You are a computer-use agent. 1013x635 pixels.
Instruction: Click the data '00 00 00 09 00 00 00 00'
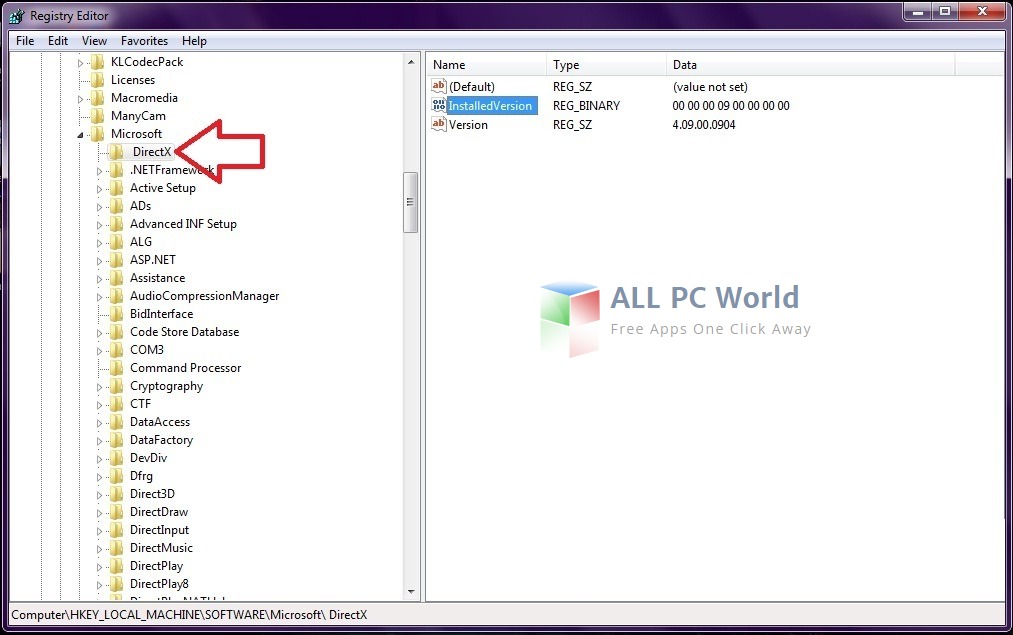731,105
